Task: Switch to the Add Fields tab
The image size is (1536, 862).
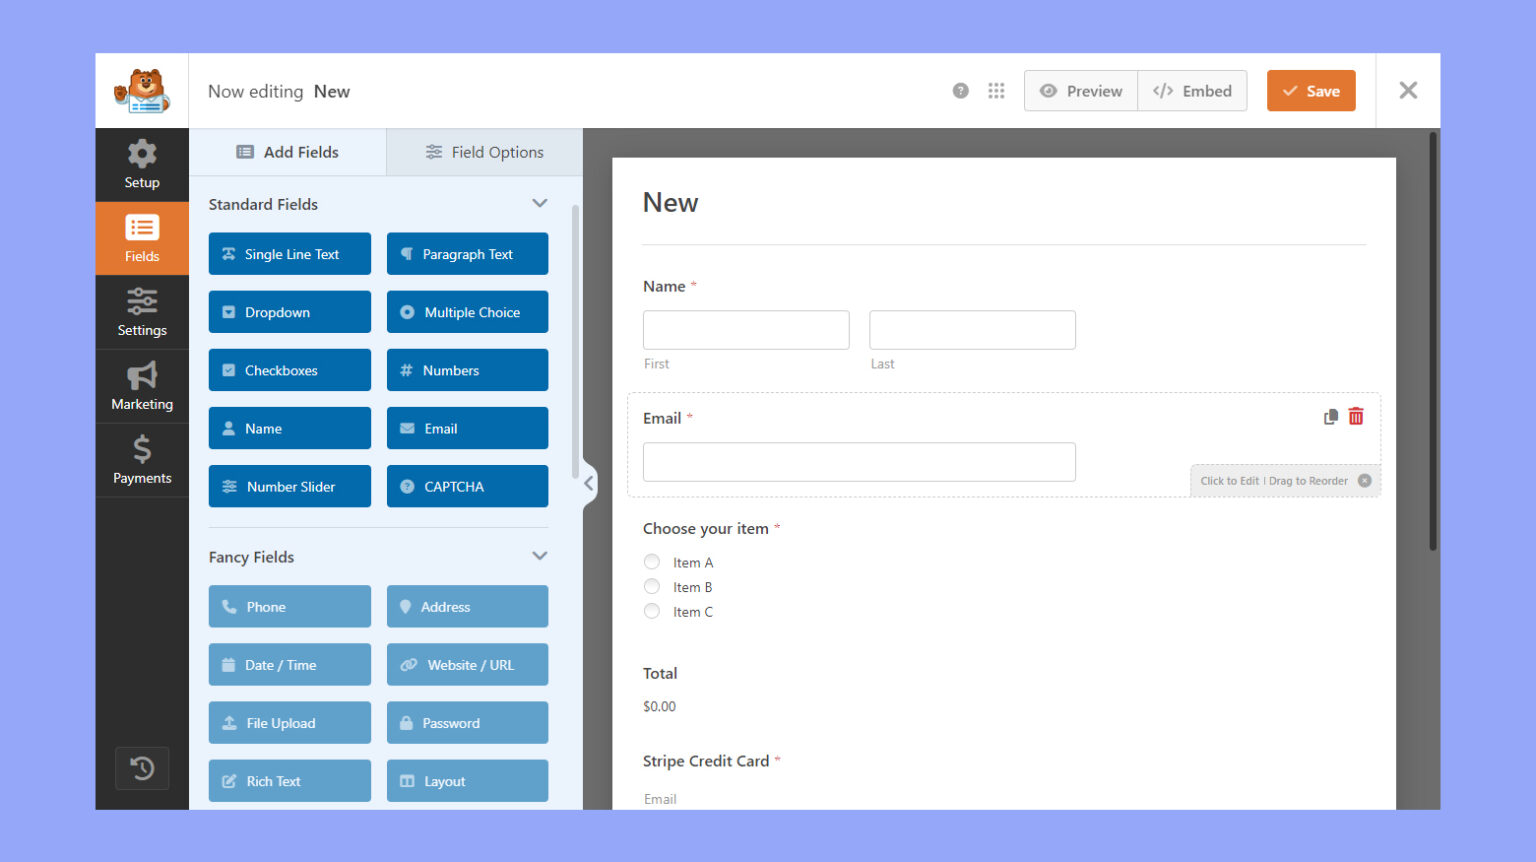Action: coord(288,152)
